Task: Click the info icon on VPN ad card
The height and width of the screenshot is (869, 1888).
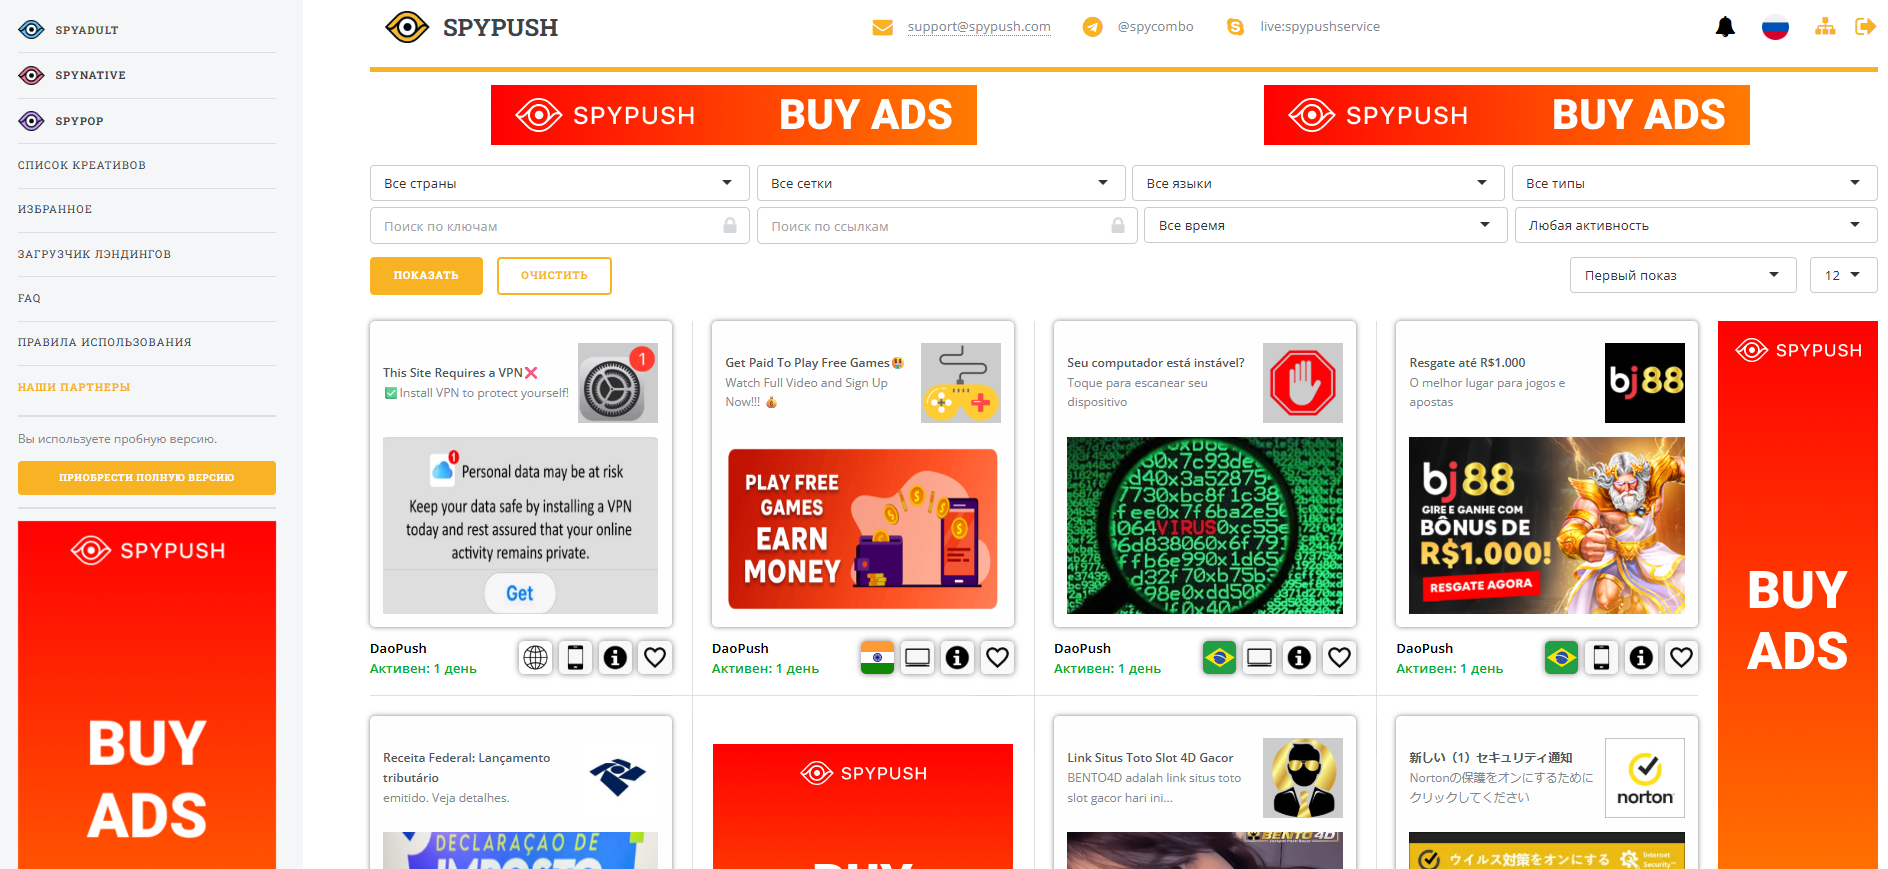Action: (x=616, y=657)
